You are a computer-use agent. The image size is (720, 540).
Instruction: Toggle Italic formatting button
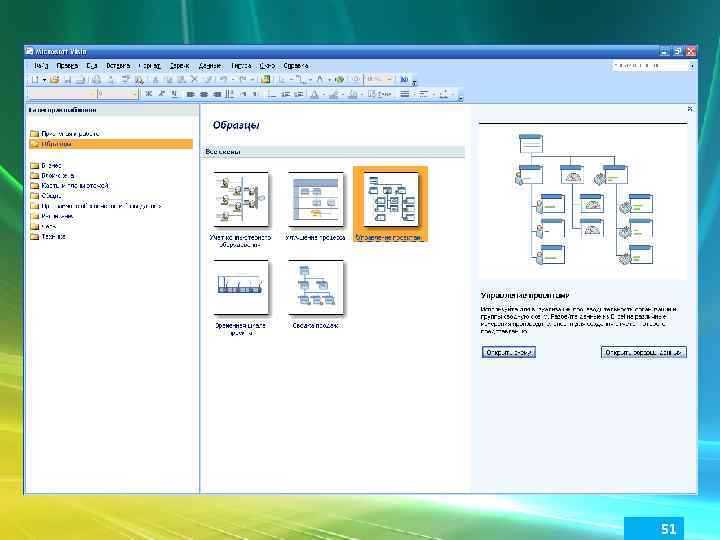click(x=162, y=94)
